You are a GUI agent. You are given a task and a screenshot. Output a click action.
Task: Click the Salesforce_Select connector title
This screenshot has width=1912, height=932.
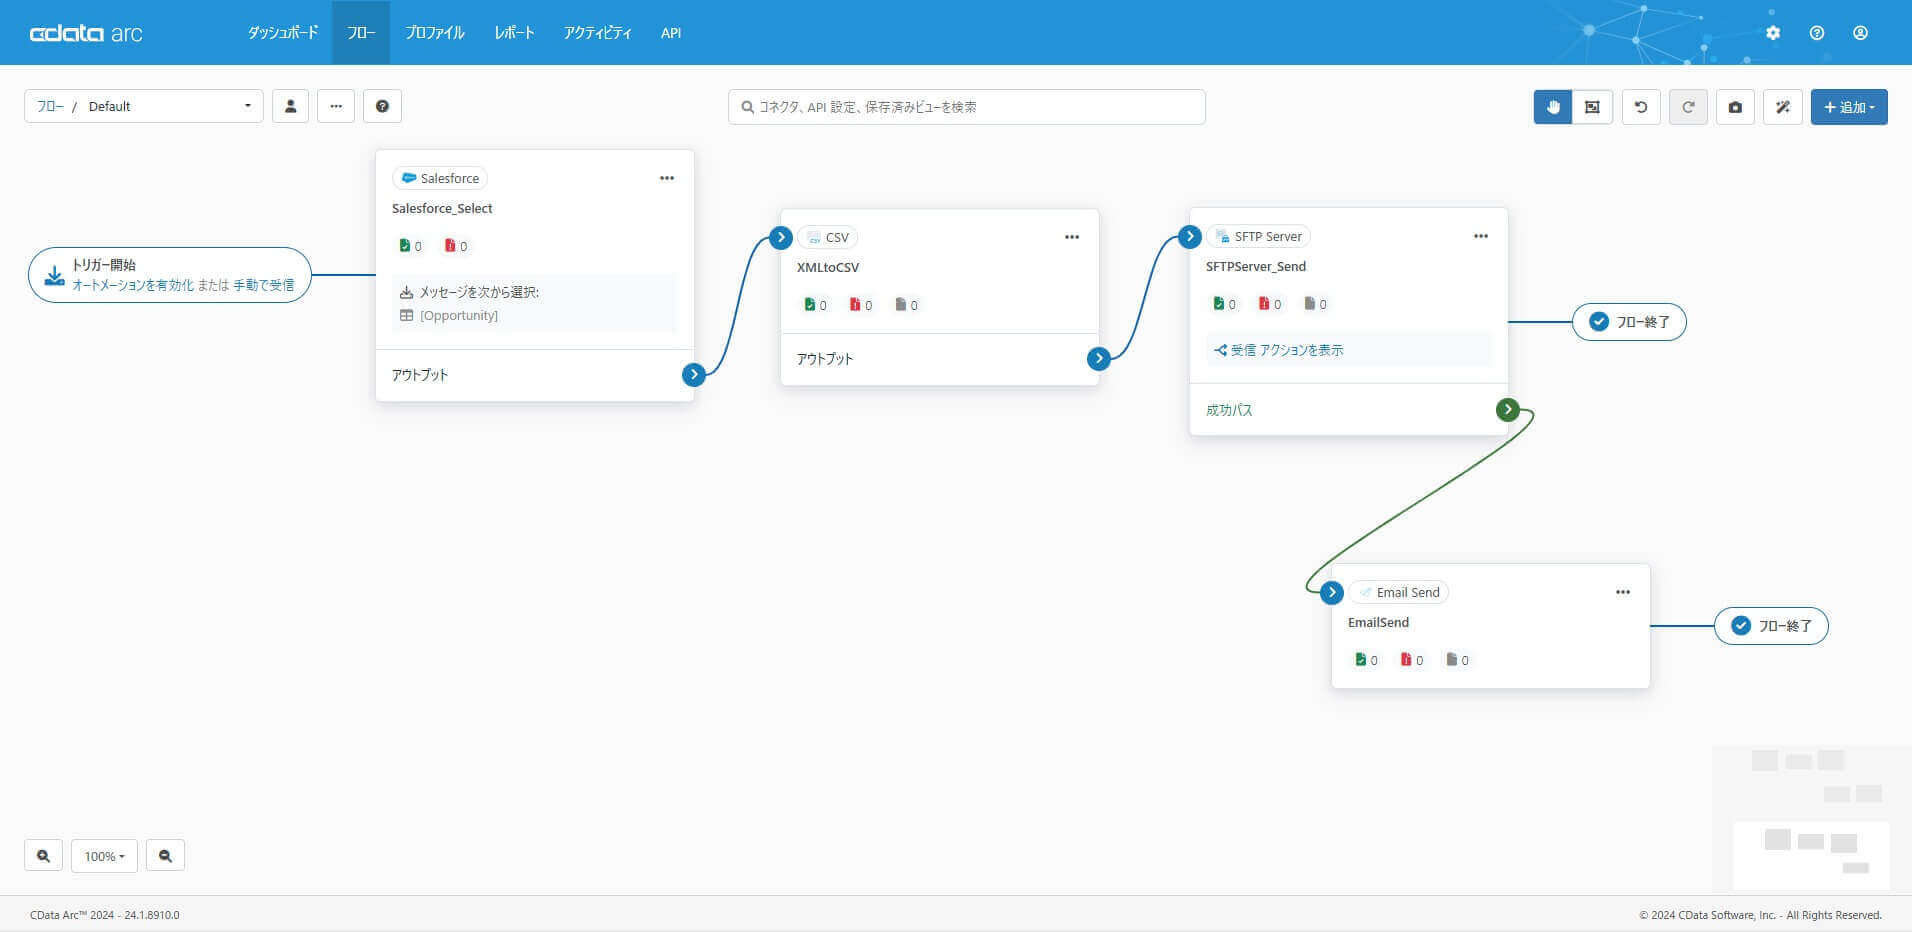coord(442,208)
